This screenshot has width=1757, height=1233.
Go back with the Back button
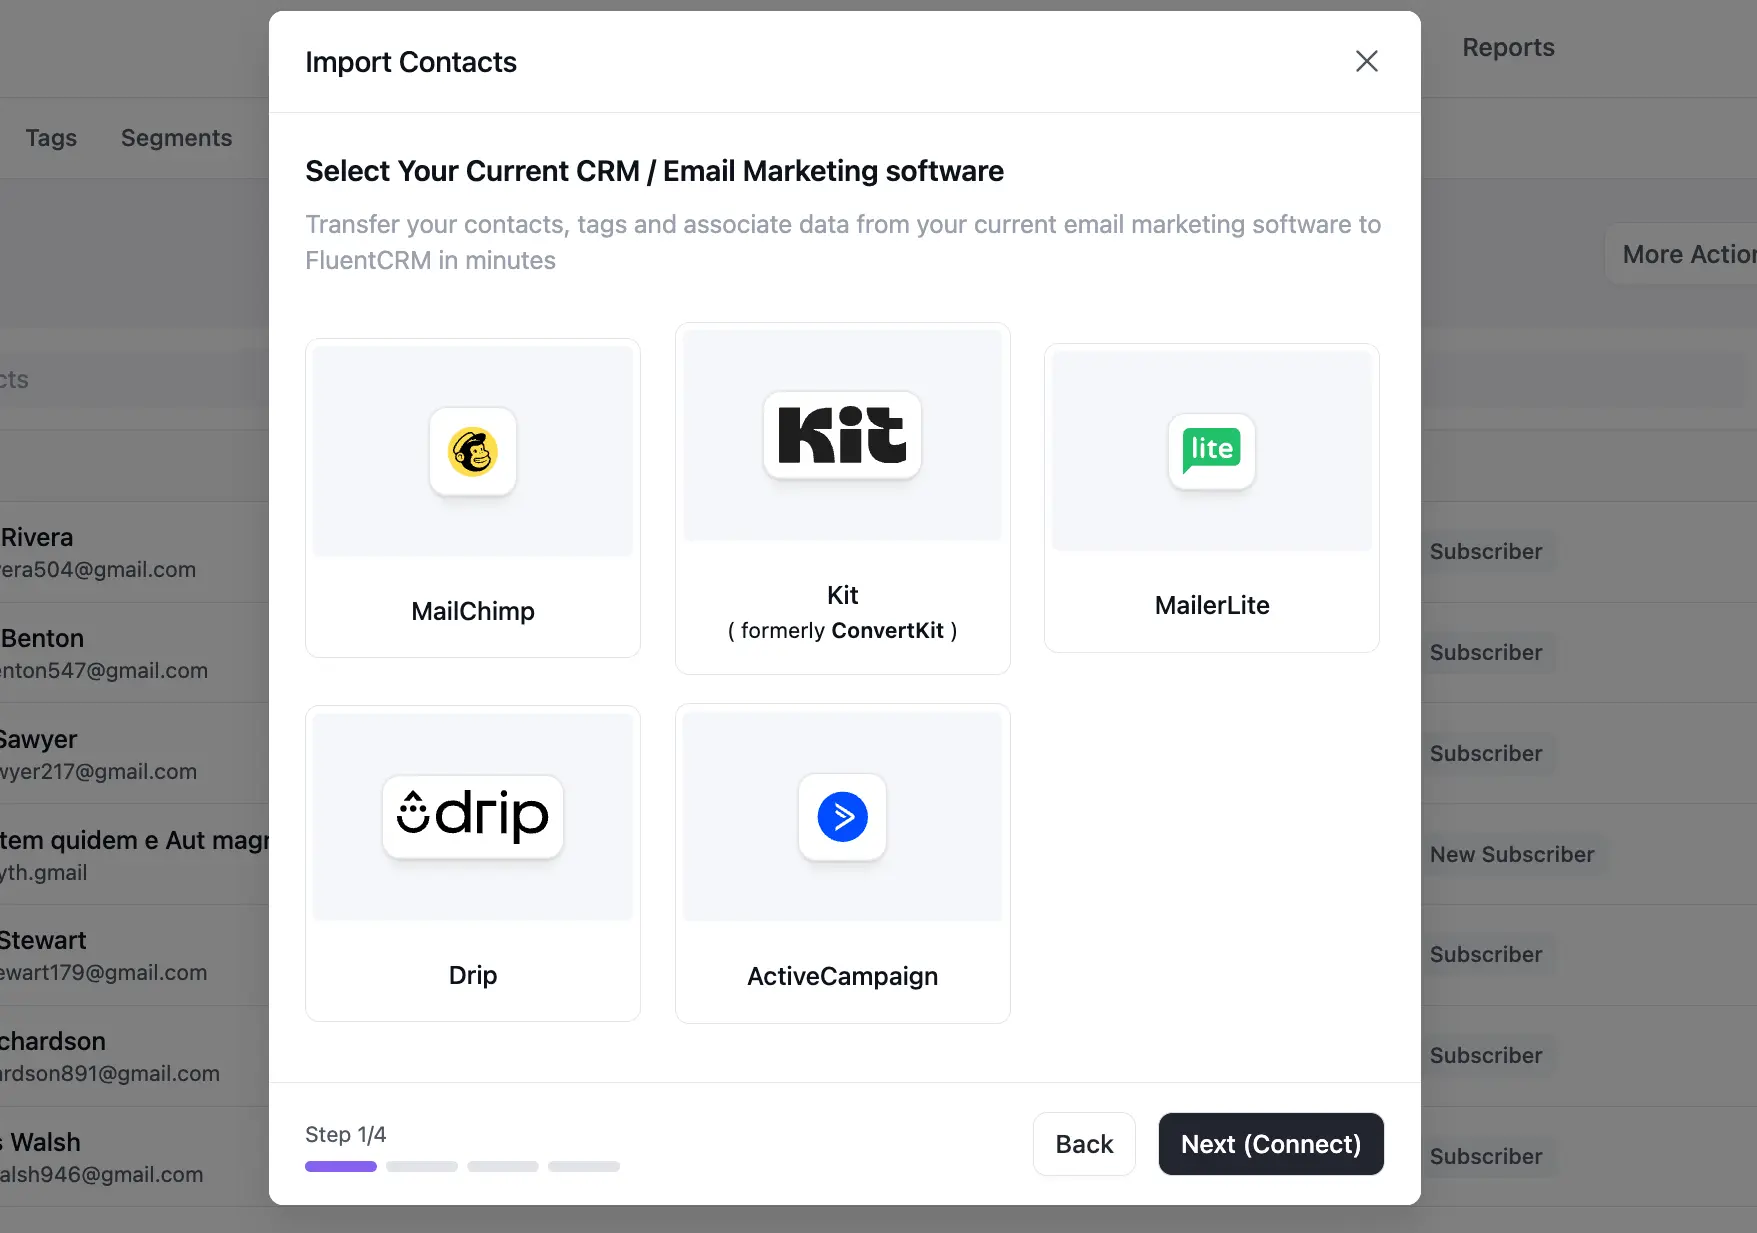point(1084,1144)
